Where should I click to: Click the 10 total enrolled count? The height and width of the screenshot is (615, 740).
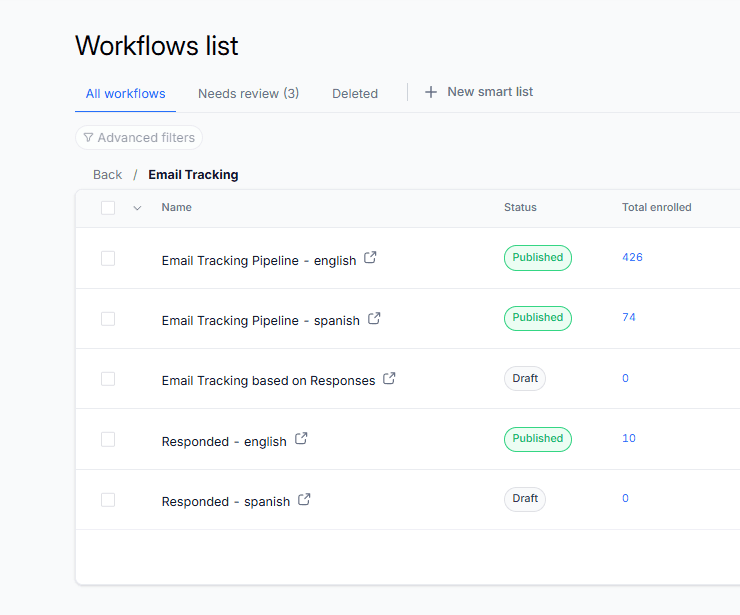[629, 438]
